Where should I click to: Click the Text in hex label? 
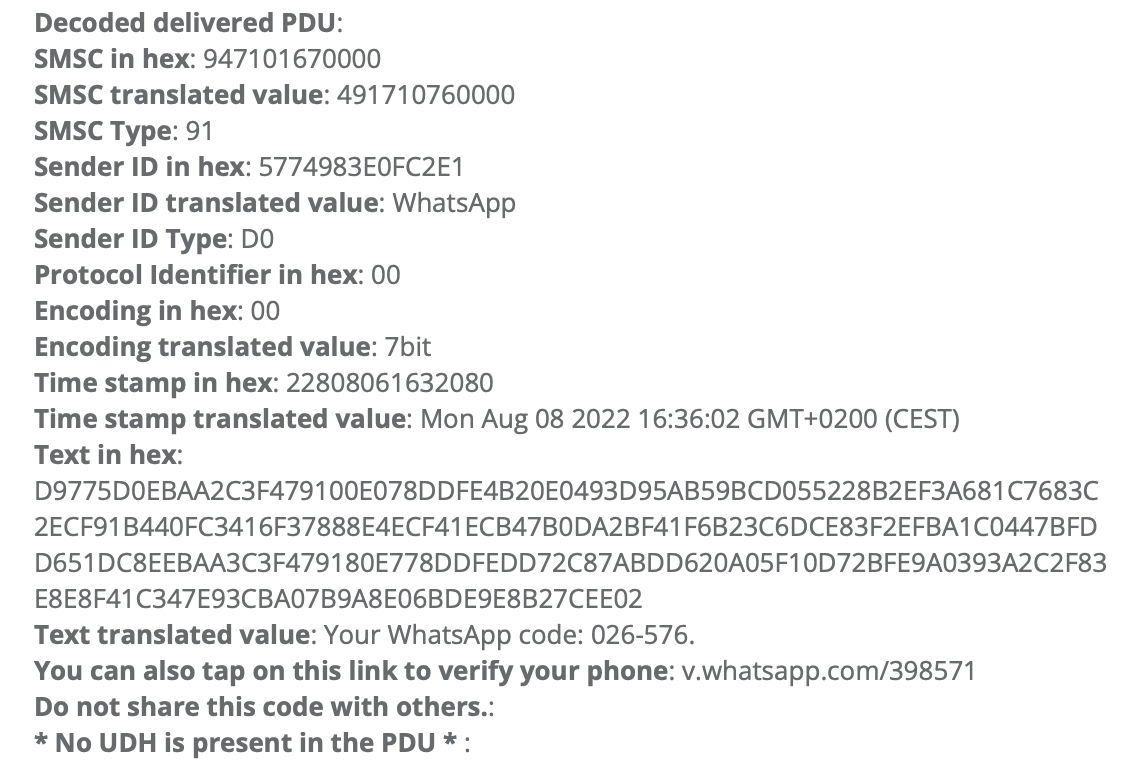(106, 455)
